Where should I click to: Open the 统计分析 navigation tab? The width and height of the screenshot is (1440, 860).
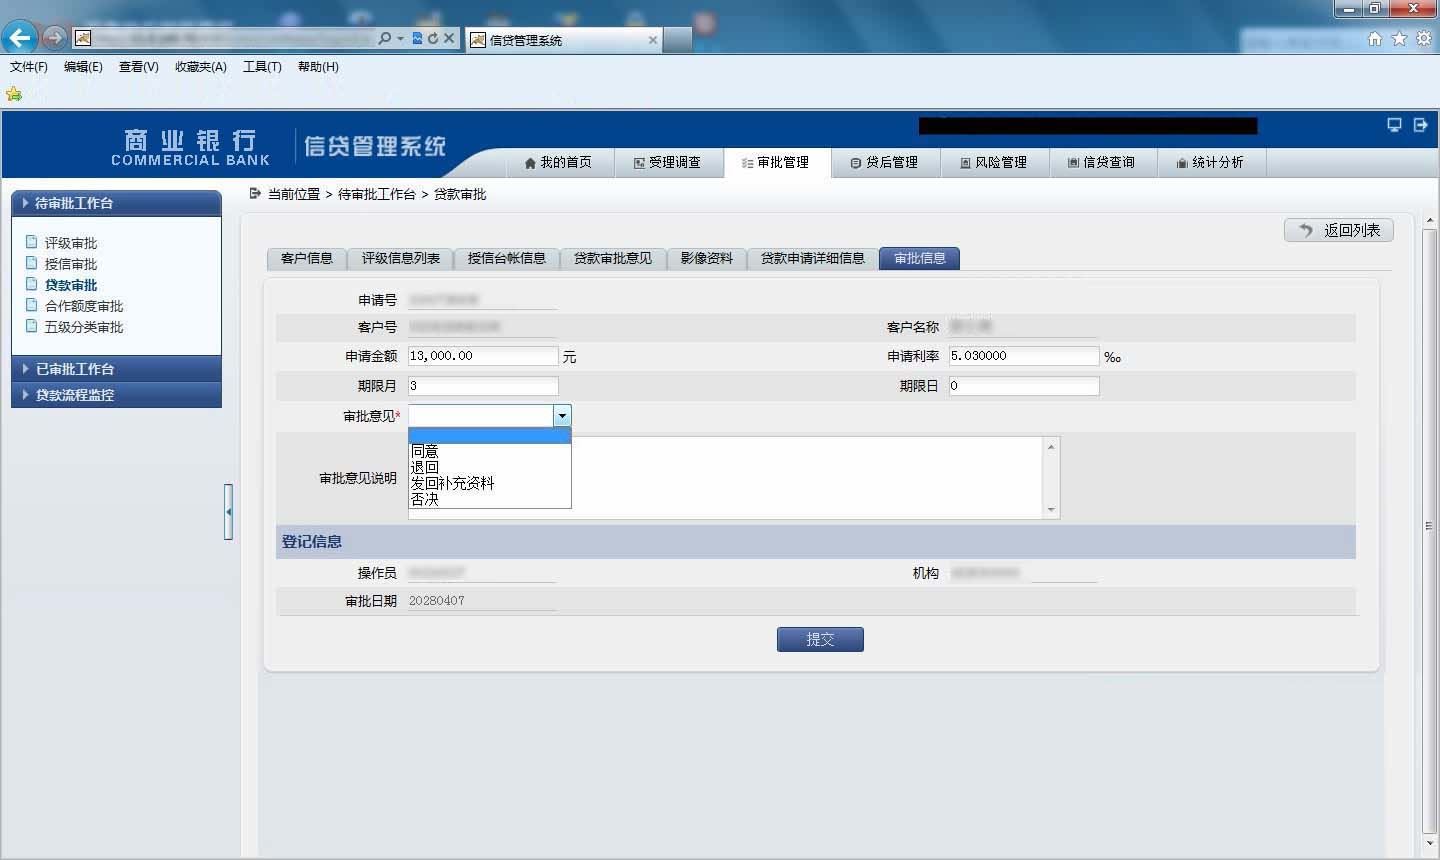(x=1211, y=162)
